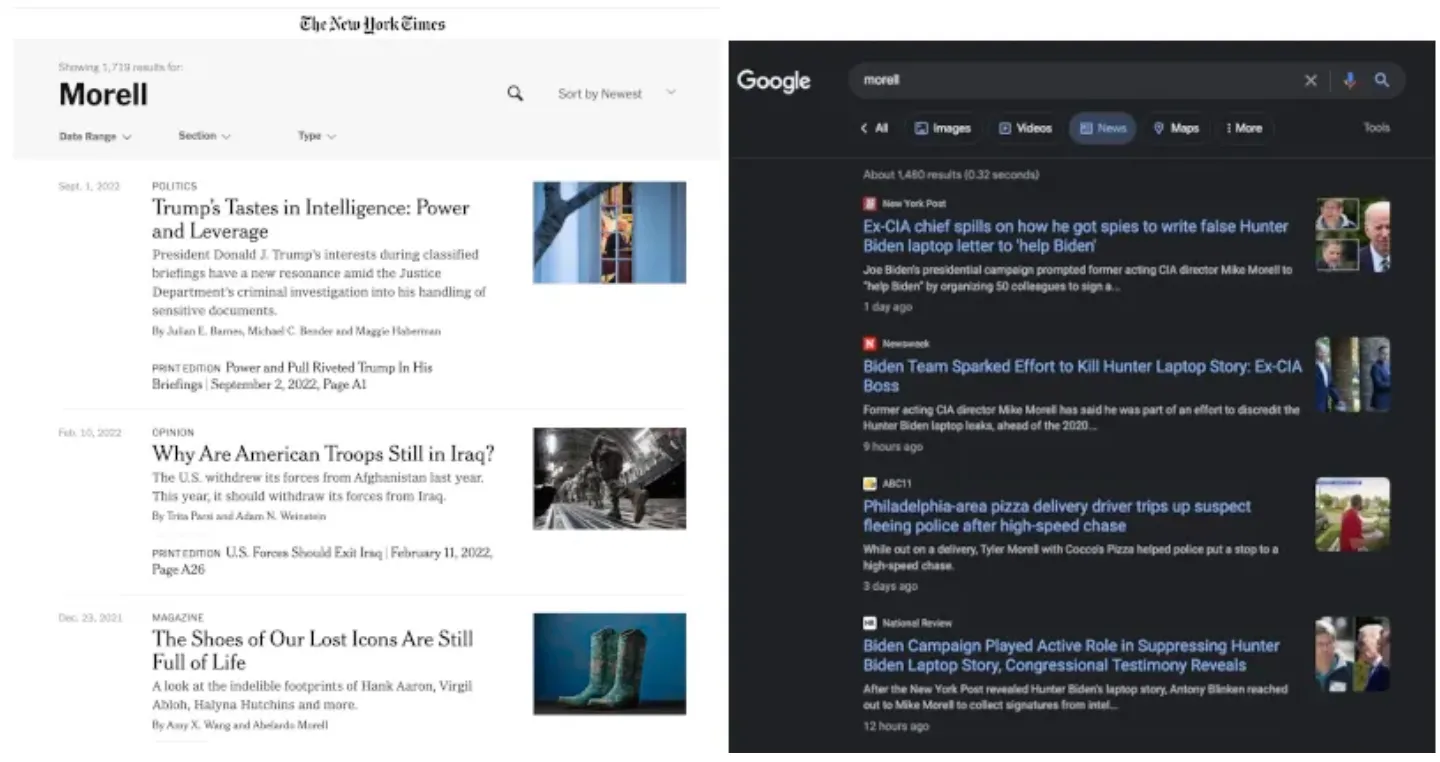Expand the Date Range filter

coord(95,136)
